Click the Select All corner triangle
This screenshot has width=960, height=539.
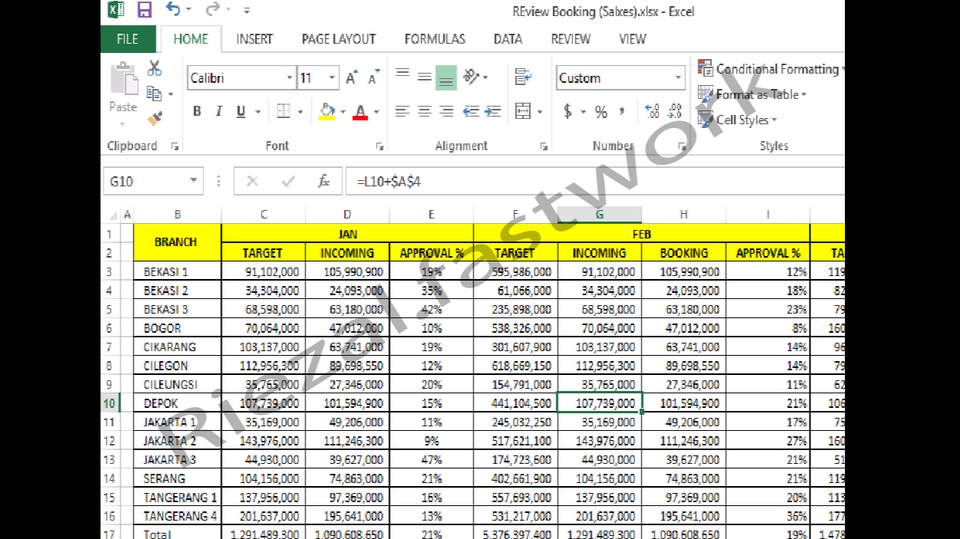pyautogui.click(x=113, y=215)
